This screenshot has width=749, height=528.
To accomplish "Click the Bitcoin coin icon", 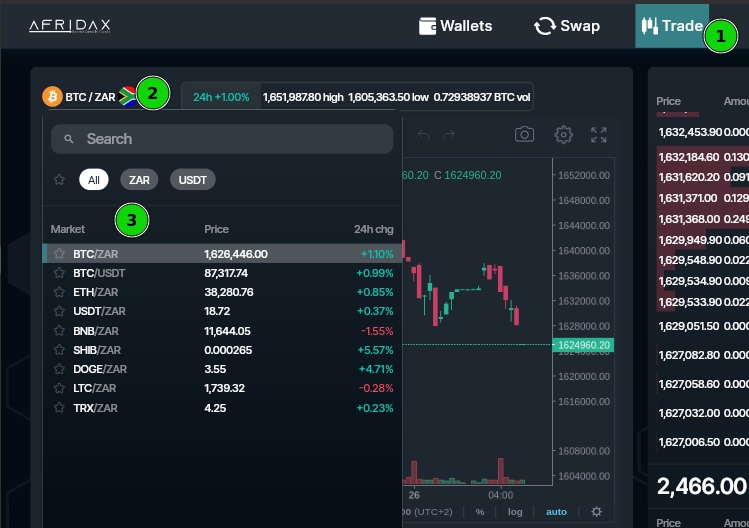I will [53, 97].
